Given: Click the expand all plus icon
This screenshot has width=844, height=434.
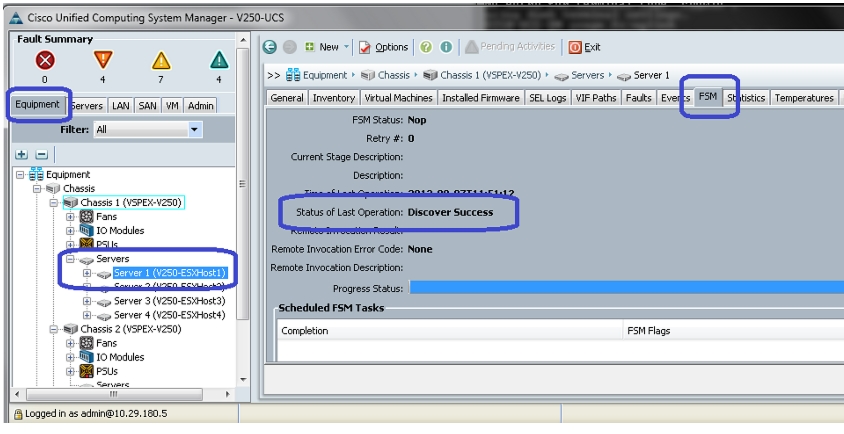Looking at the screenshot, I should [22, 155].
